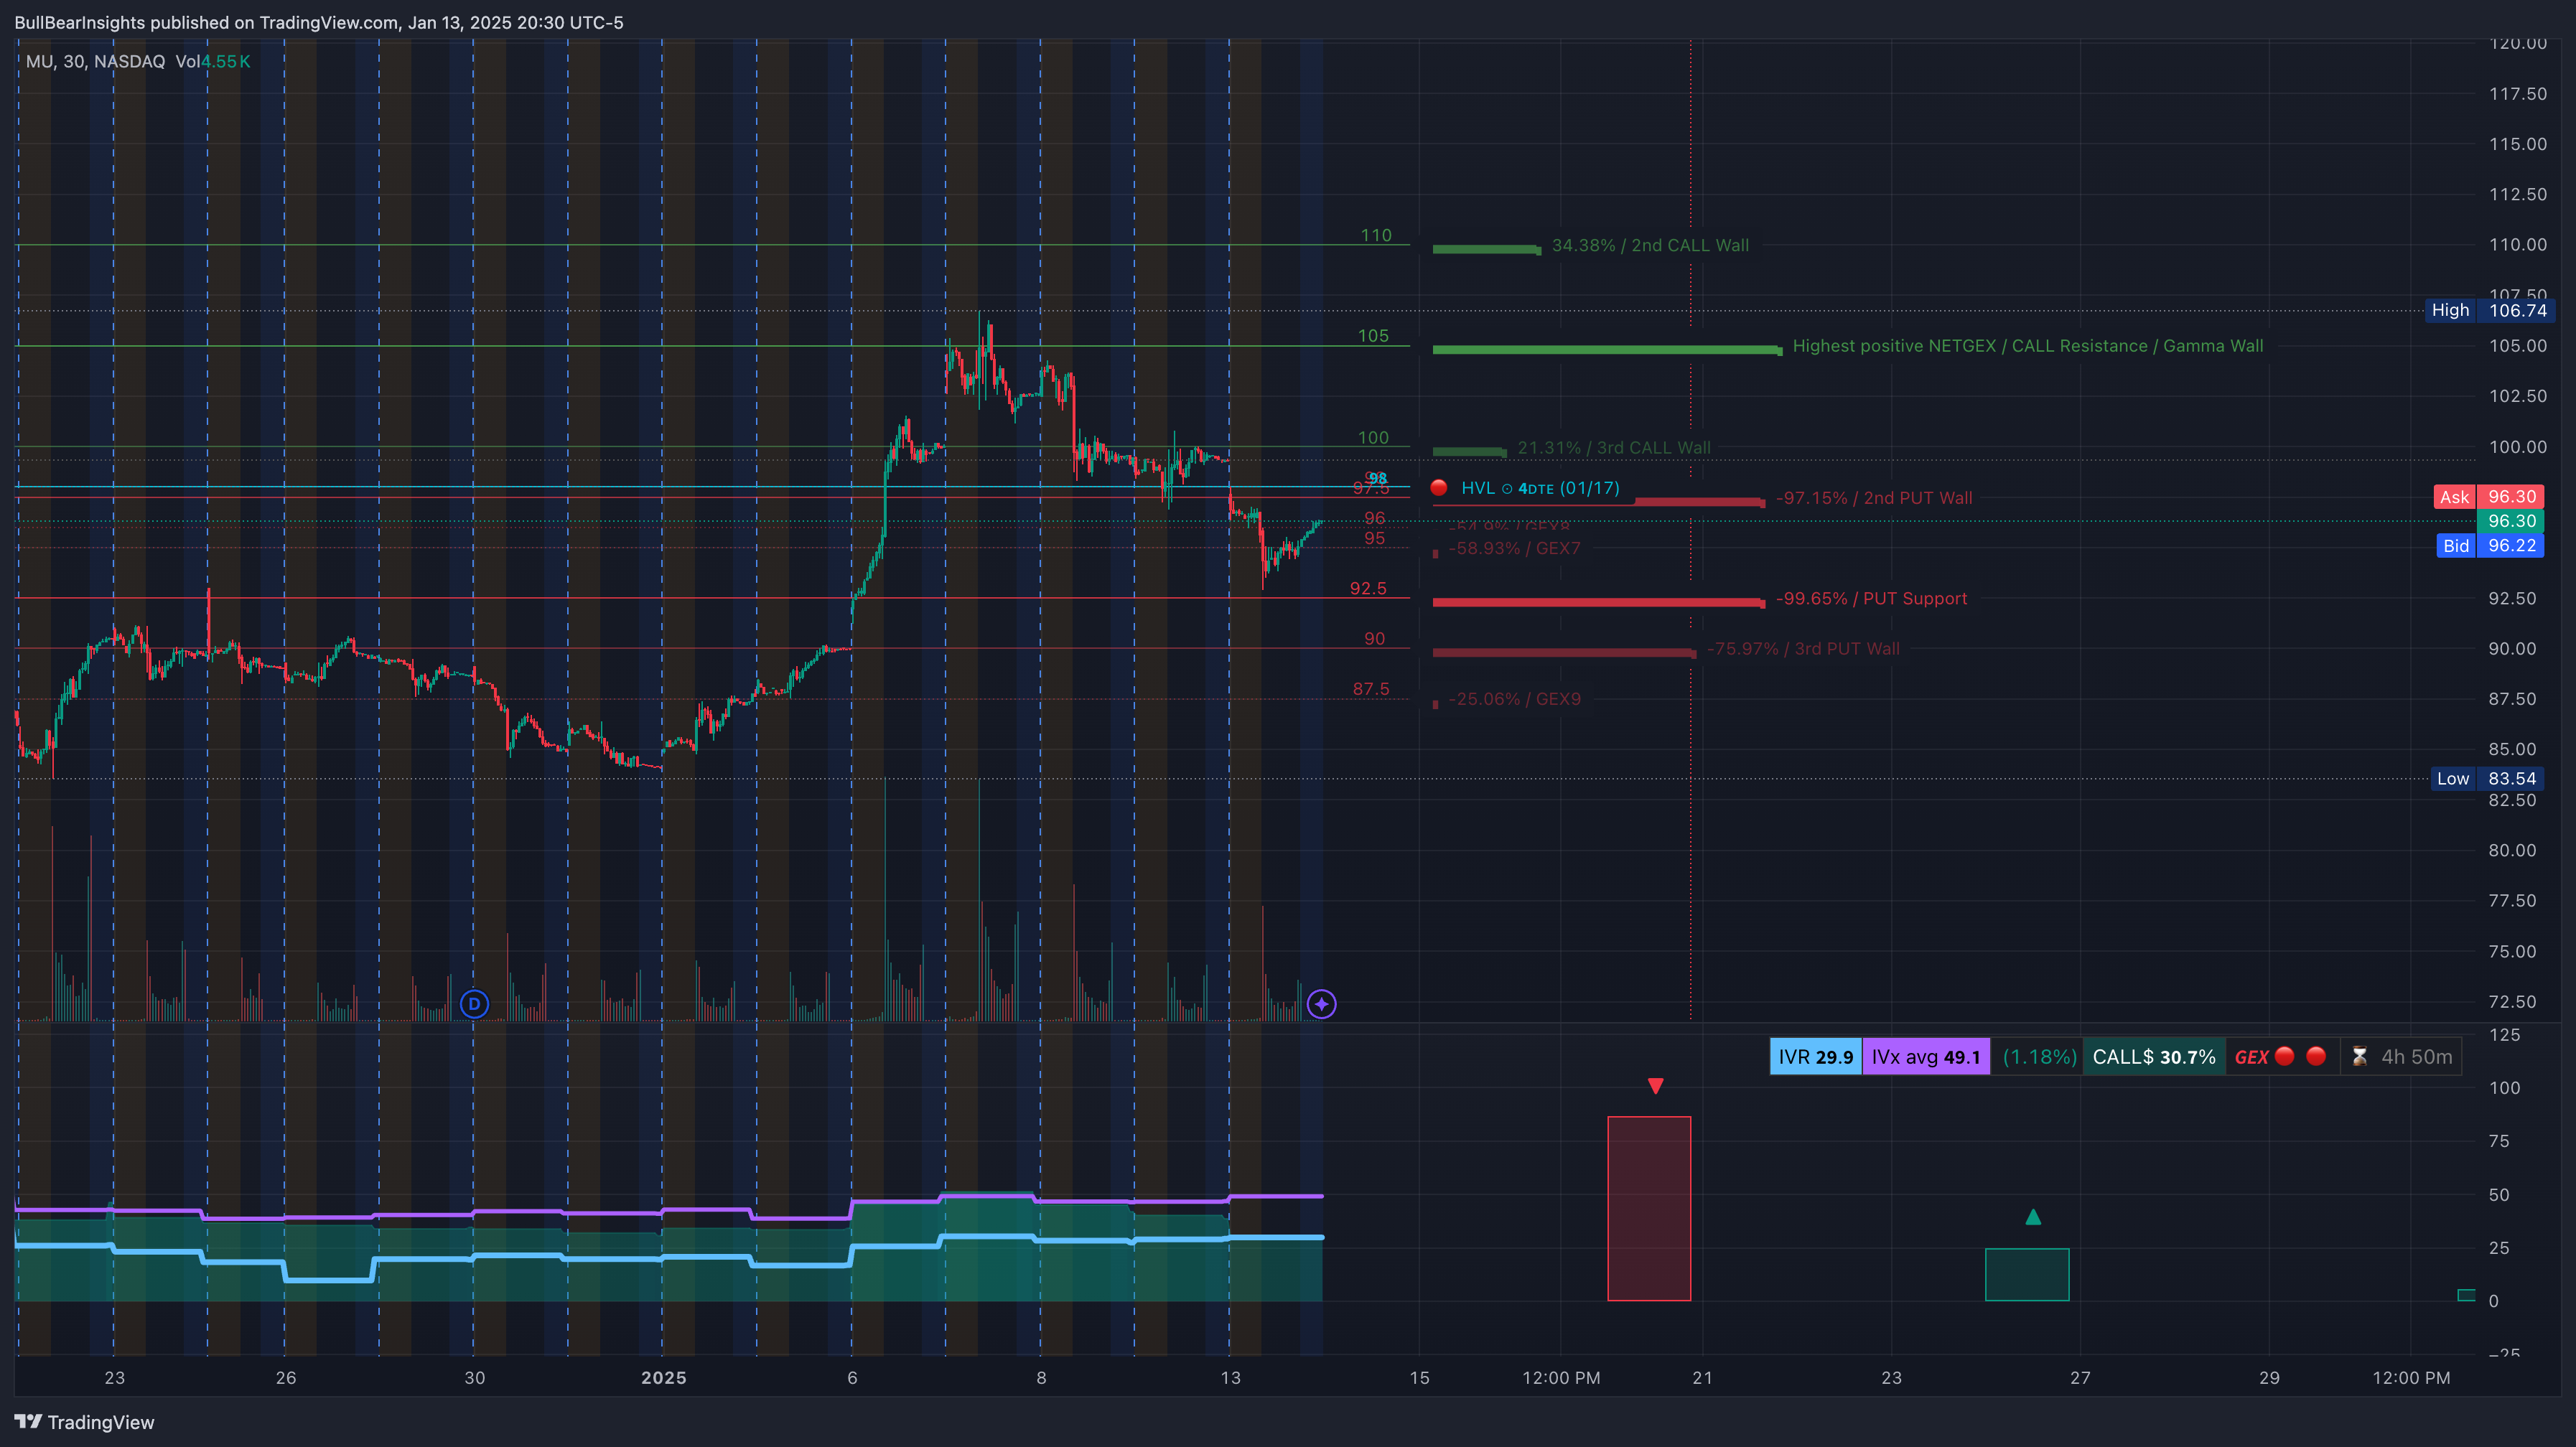Click the 21 date on time axis
Image resolution: width=2576 pixels, height=1447 pixels.
[x=1701, y=1377]
